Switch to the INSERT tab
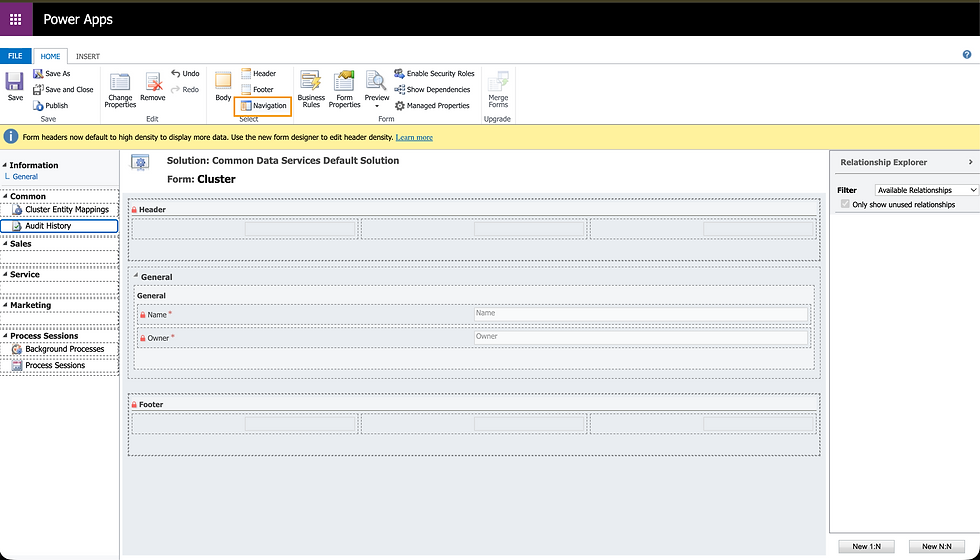 click(x=88, y=56)
